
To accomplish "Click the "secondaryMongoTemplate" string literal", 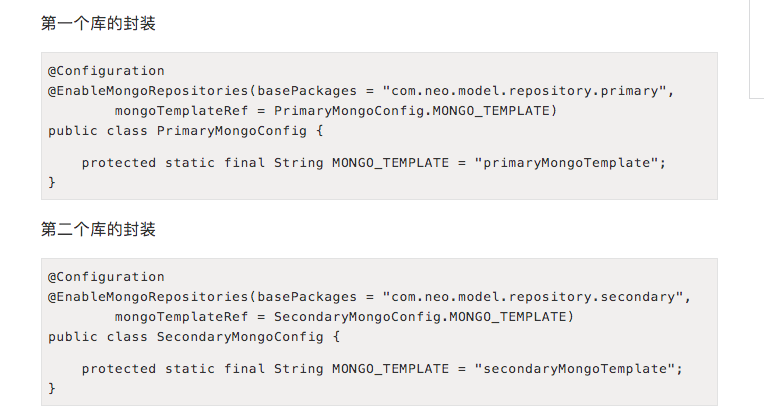I will 578,369.
